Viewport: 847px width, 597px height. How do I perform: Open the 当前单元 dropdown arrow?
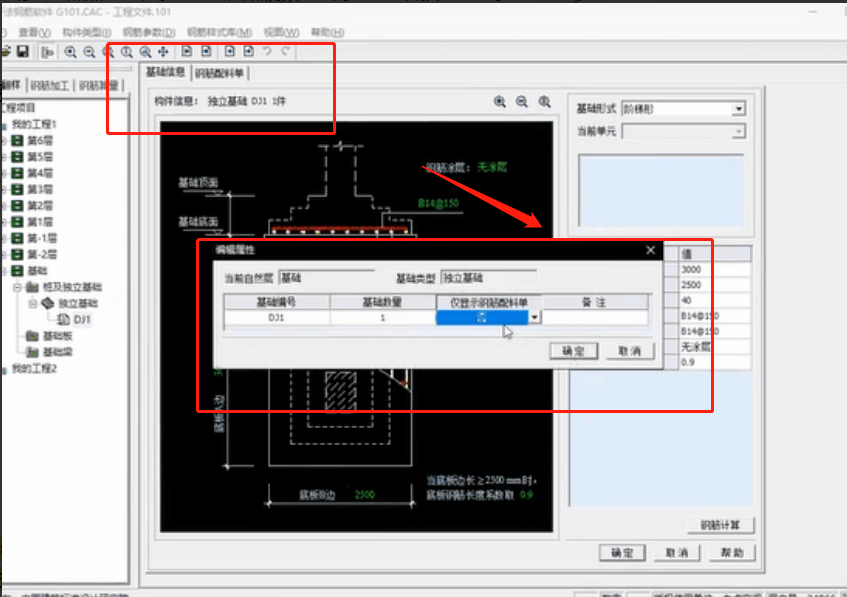[738, 131]
